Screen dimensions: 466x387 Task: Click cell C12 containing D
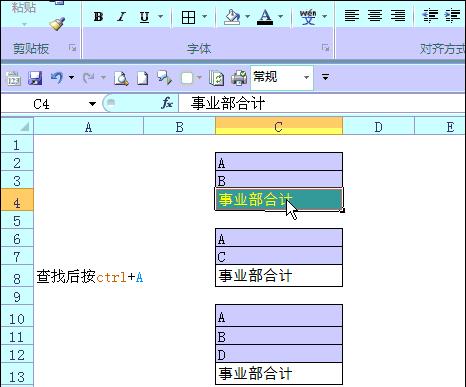point(279,354)
